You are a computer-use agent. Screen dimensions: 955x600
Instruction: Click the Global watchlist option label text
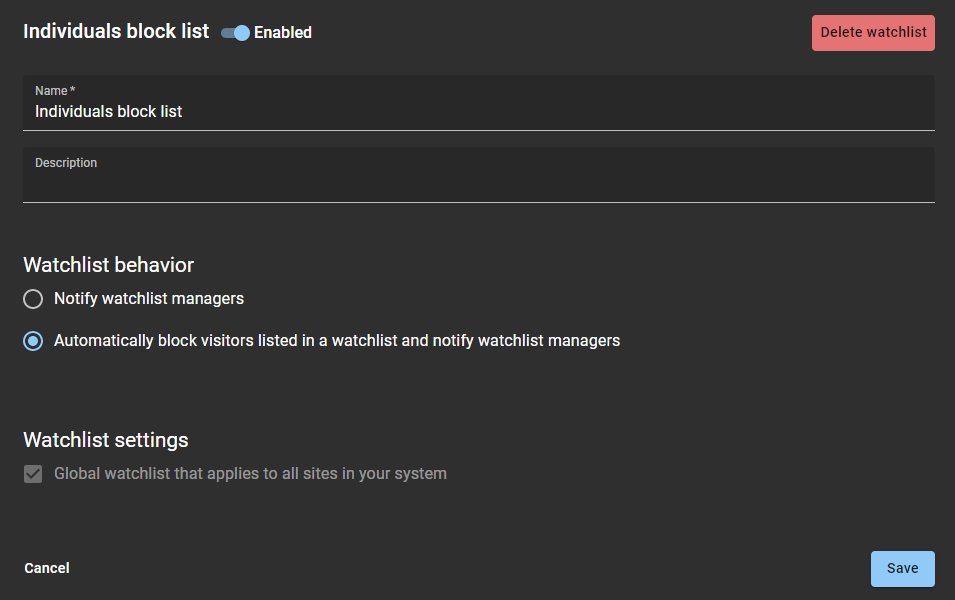(250, 474)
